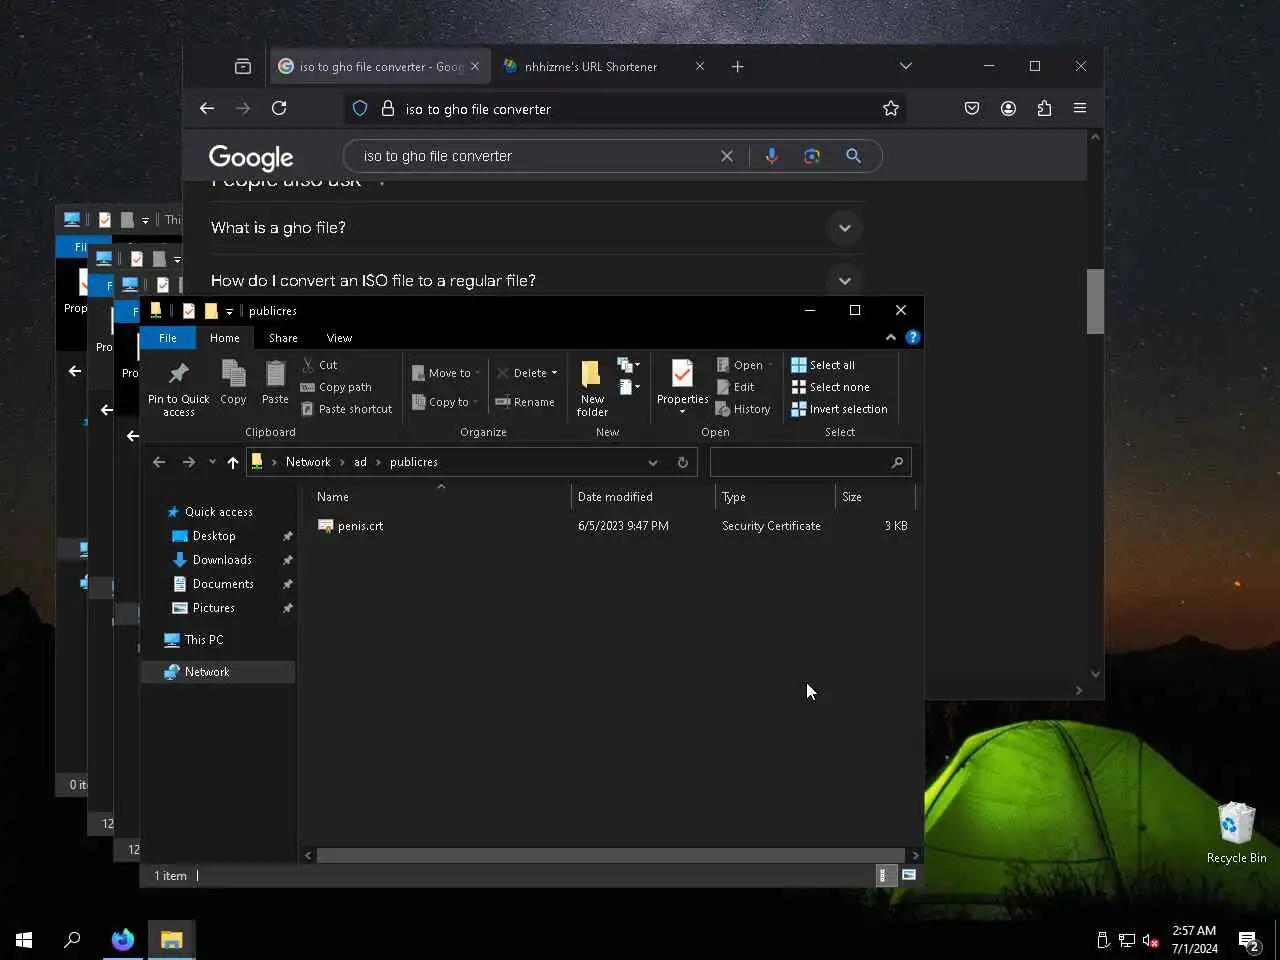
Task: Select iso to gho file converter tab
Action: pyautogui.click(x=380, y=66)
